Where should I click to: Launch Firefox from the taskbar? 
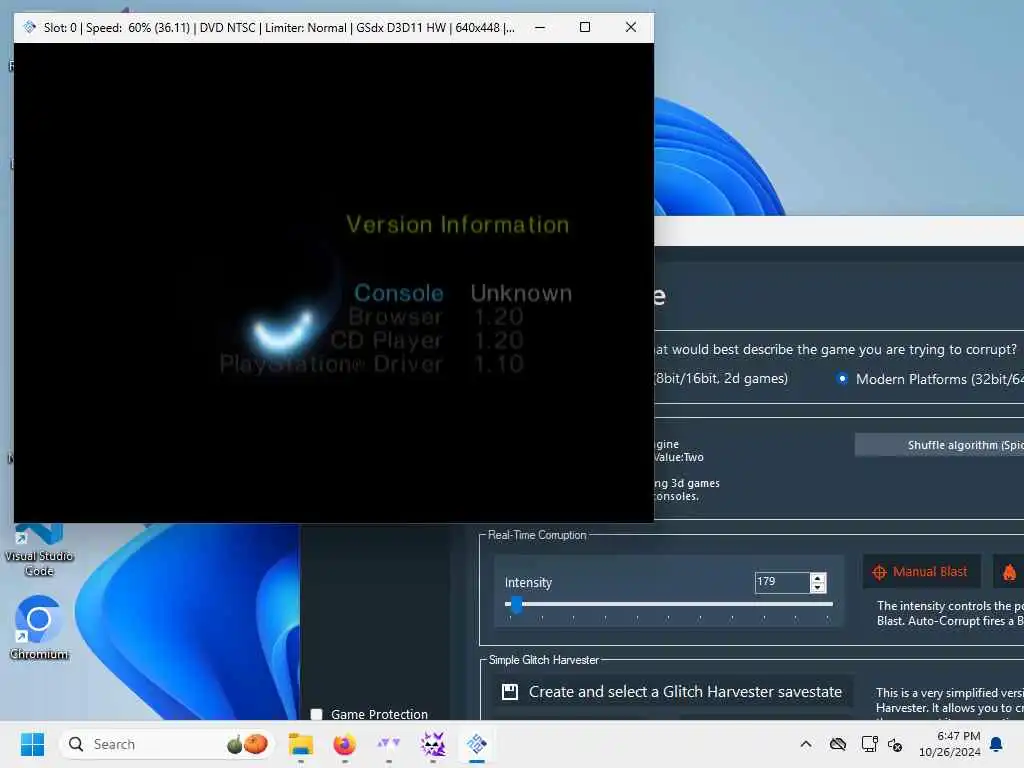tap(344, 744)
